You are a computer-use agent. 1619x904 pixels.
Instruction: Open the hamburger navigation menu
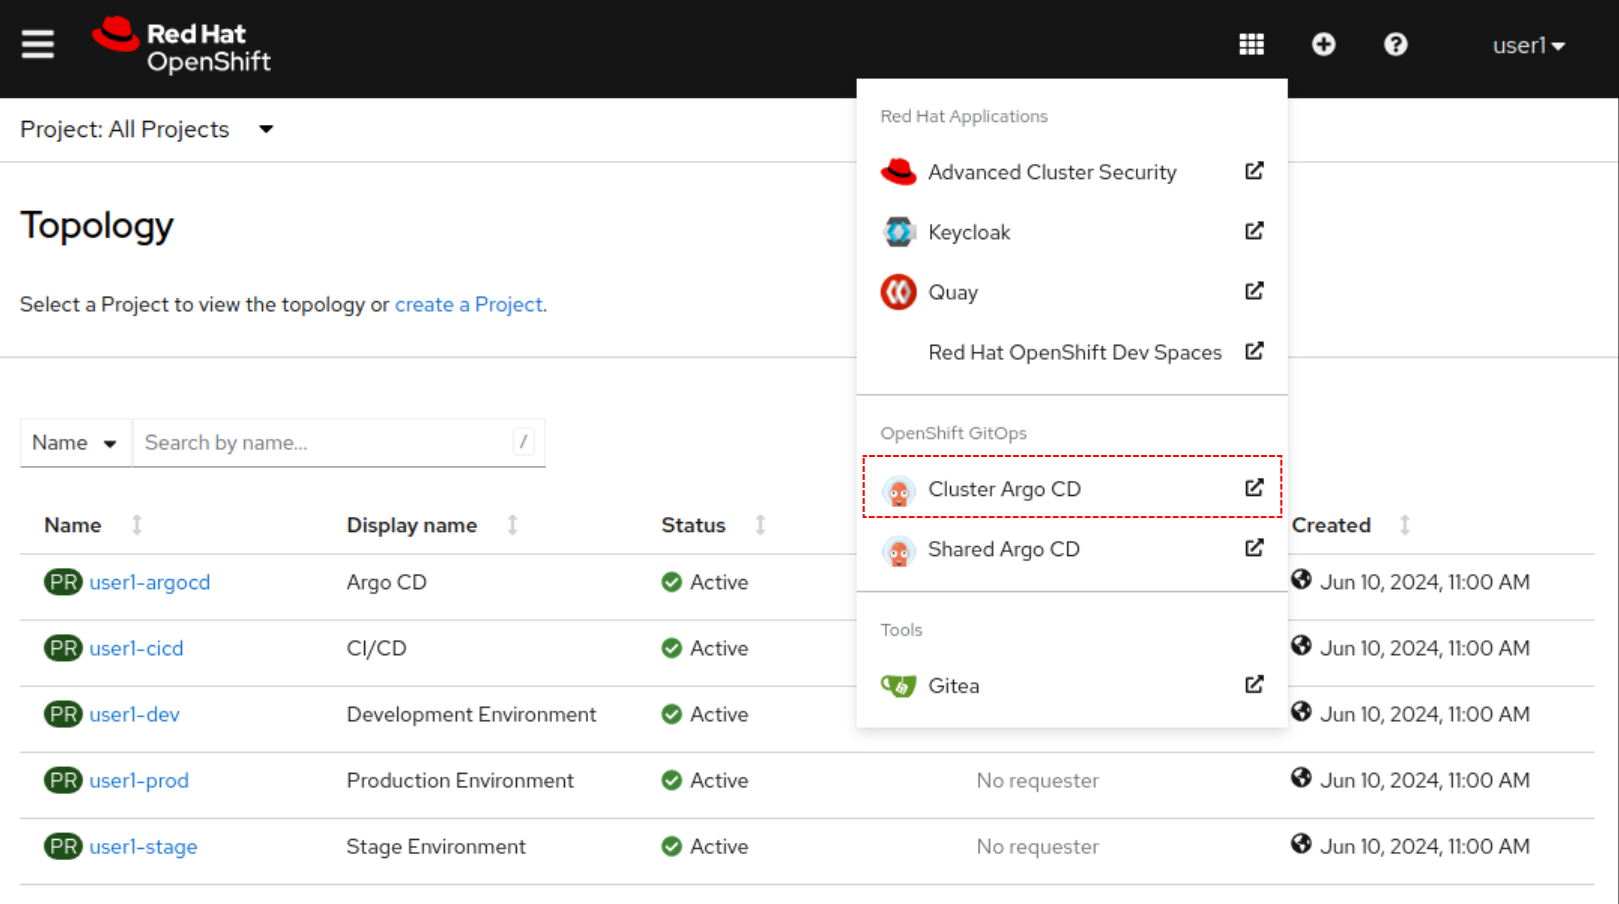click(x=38, y=44)
